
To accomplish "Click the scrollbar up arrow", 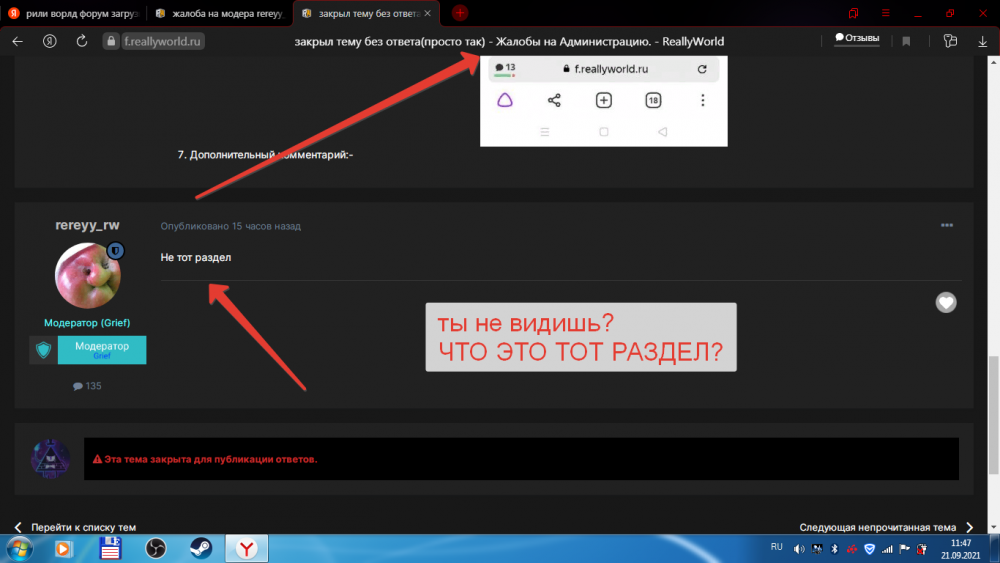I will (993, 62).
